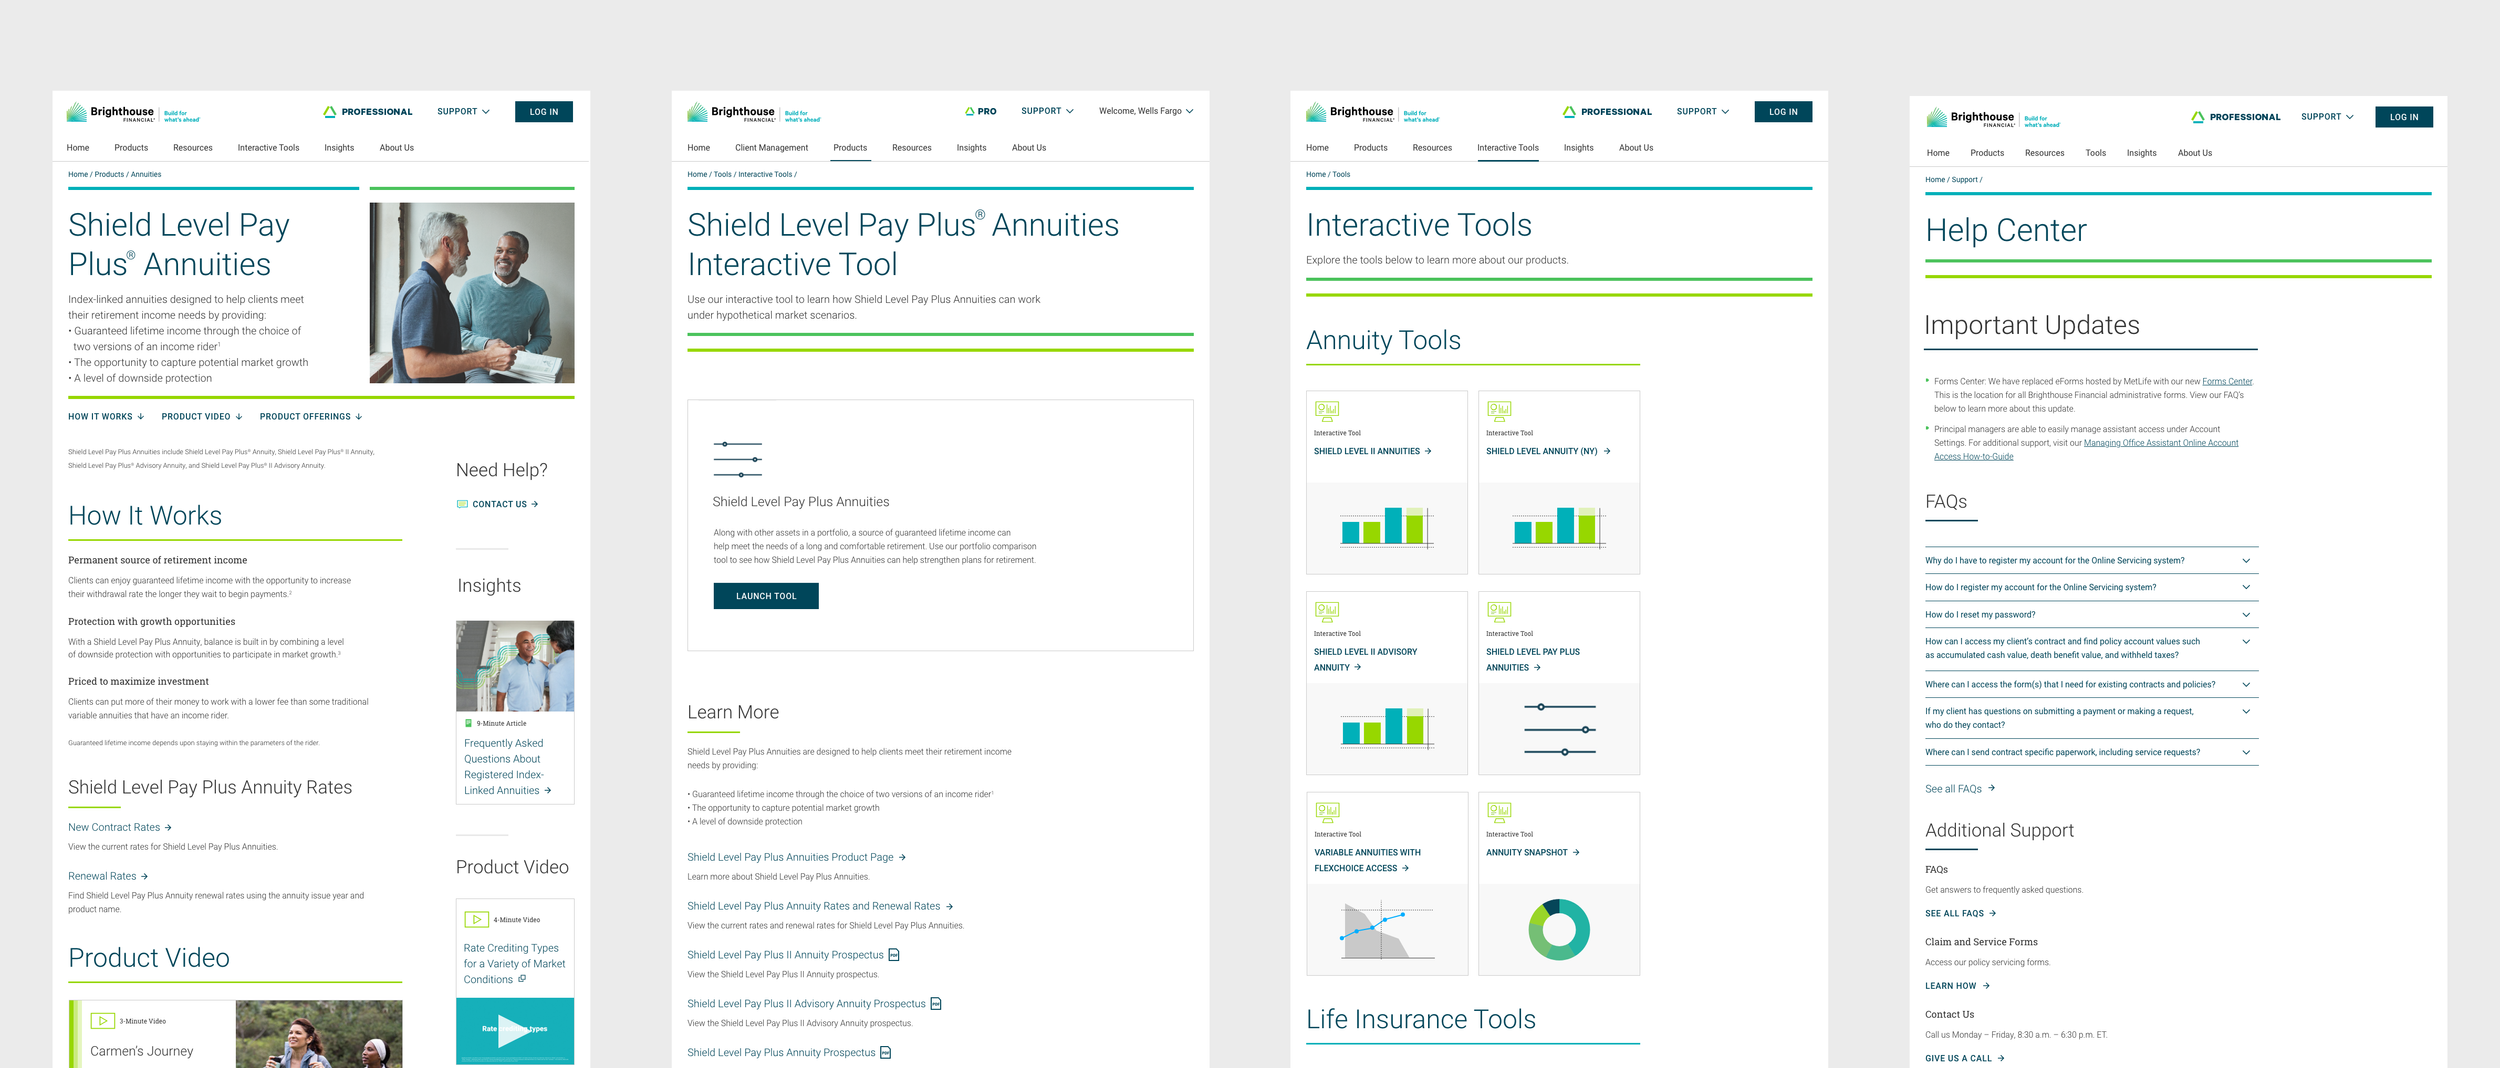
Task: Jump to How It Works anchor
Action: (x=106, y=417)
